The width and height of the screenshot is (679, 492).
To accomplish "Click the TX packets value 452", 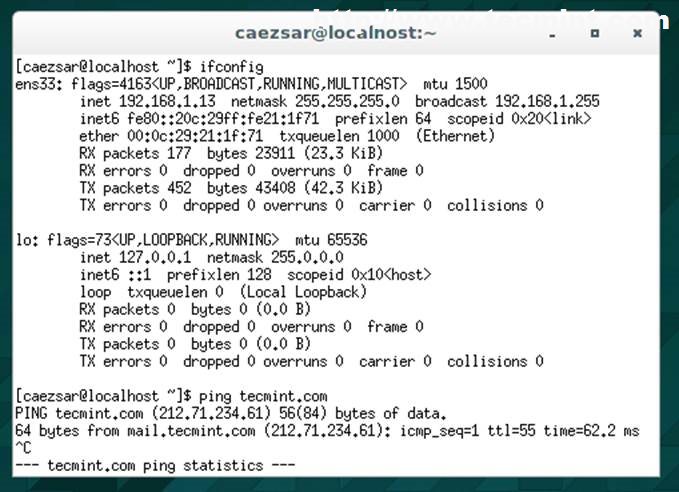I will click(x=179, y=188).
